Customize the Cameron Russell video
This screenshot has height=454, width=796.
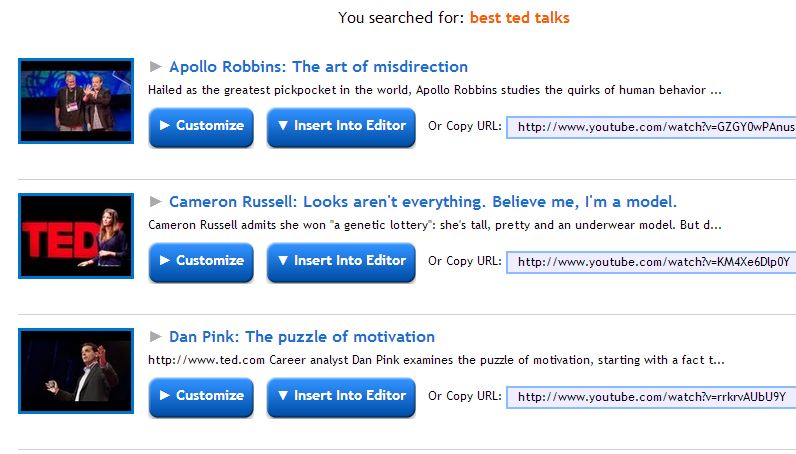(201, 261)
